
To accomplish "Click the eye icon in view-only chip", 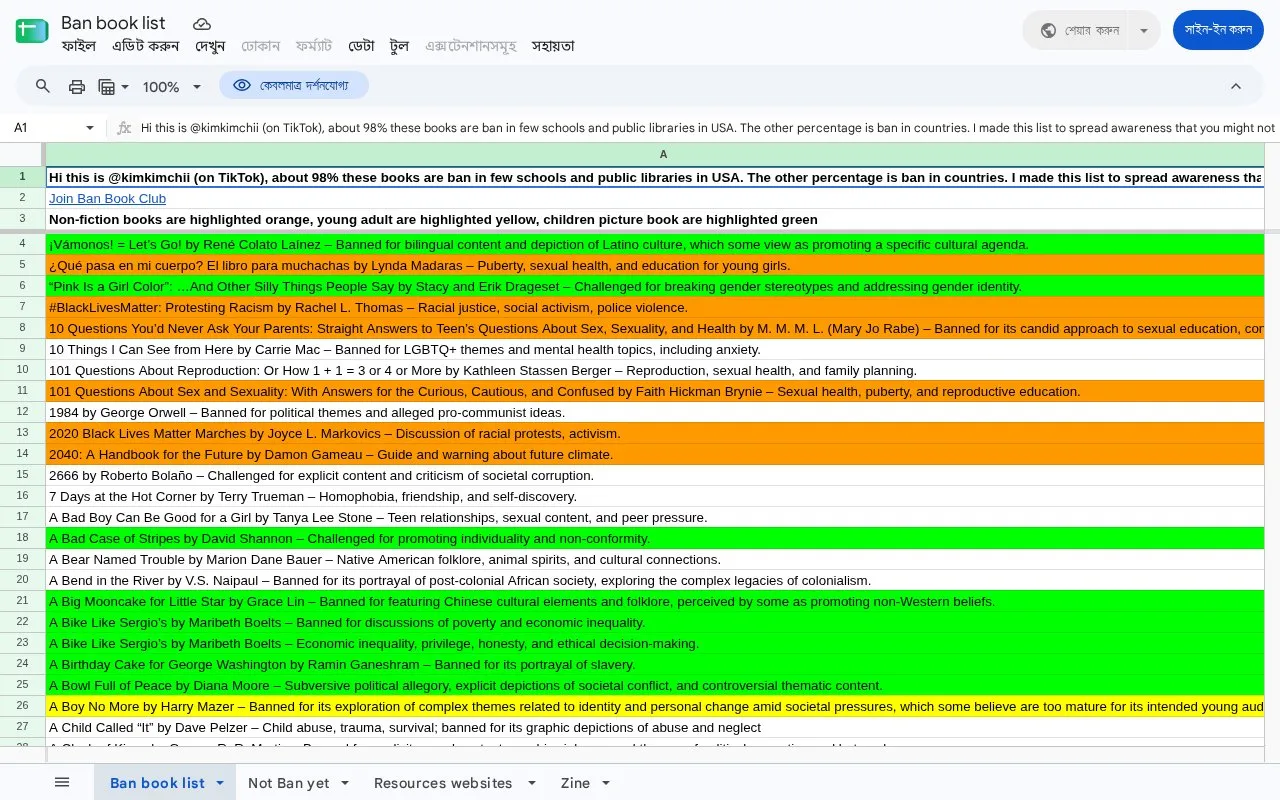I will click(242, 86).
